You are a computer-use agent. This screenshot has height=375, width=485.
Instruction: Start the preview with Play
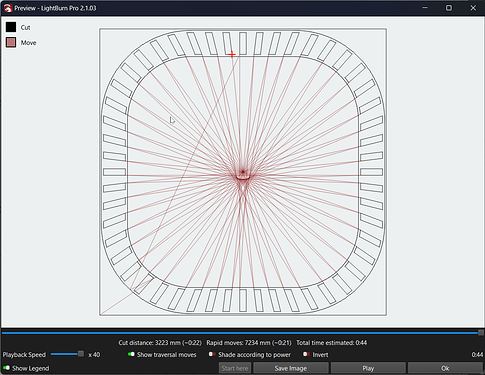[368, 368]
